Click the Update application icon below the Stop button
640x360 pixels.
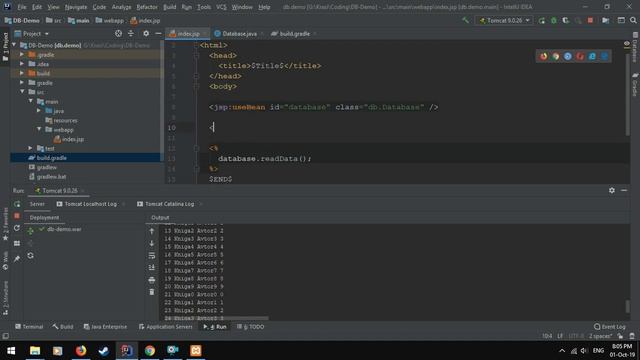pos(17,228)
